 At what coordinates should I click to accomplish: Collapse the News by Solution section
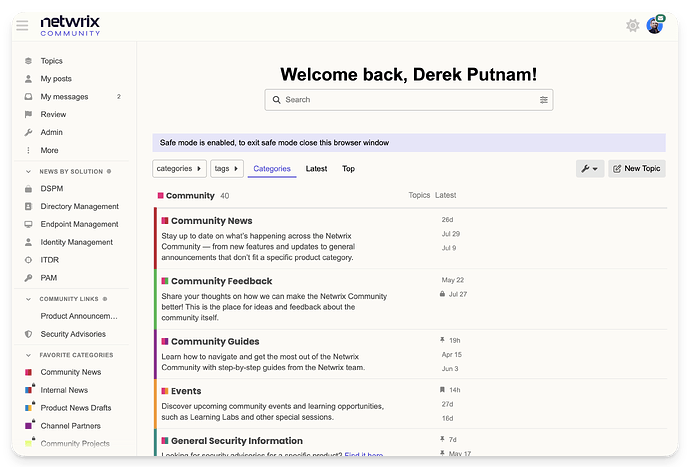click(28, 171)
